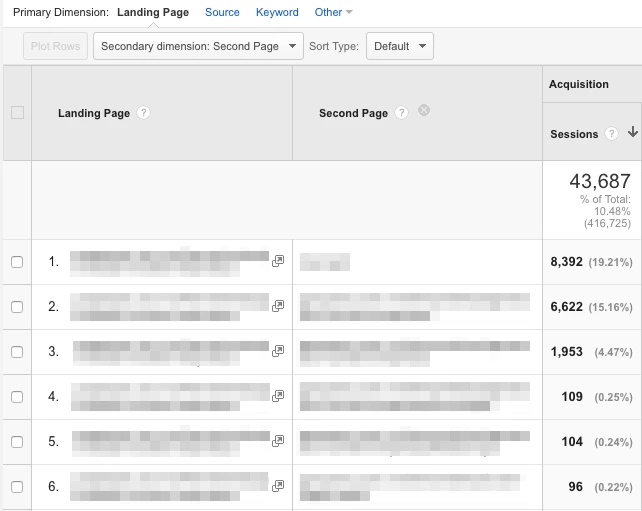
Task: Check the checkbox for row 4
Action: point(17,397)
